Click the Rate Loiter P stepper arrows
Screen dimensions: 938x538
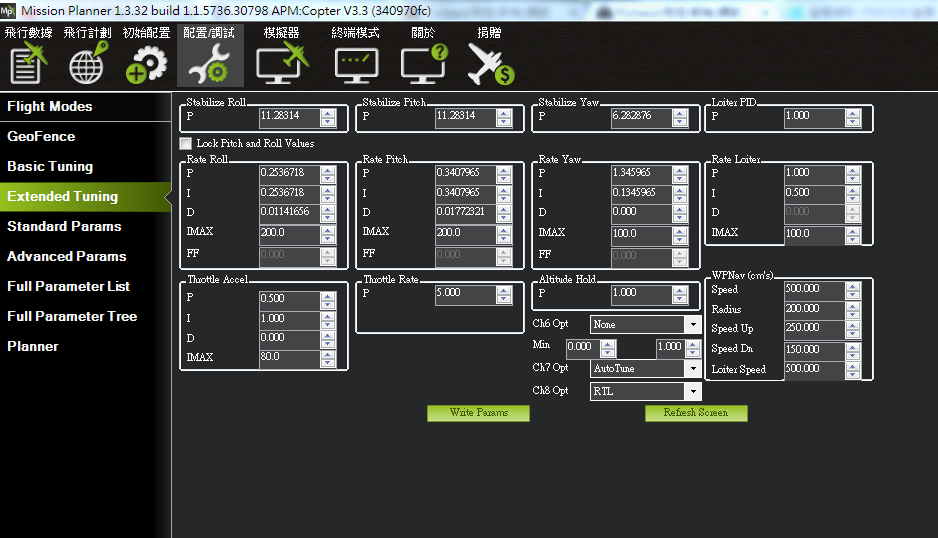point(853,174)
